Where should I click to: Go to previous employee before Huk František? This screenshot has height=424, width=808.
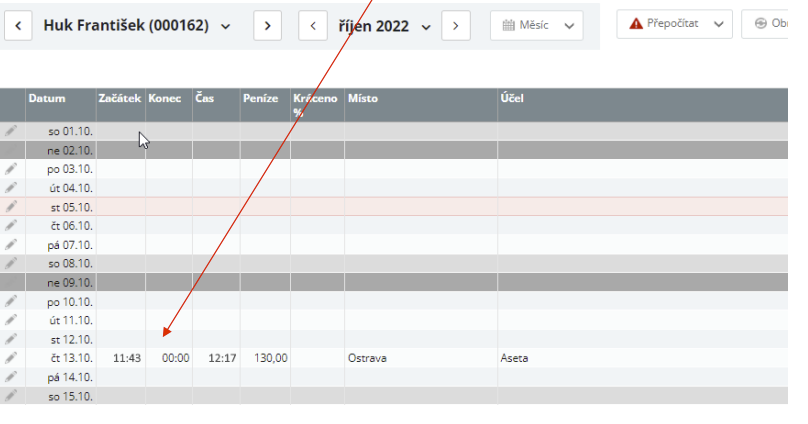(x=18, y=26)
